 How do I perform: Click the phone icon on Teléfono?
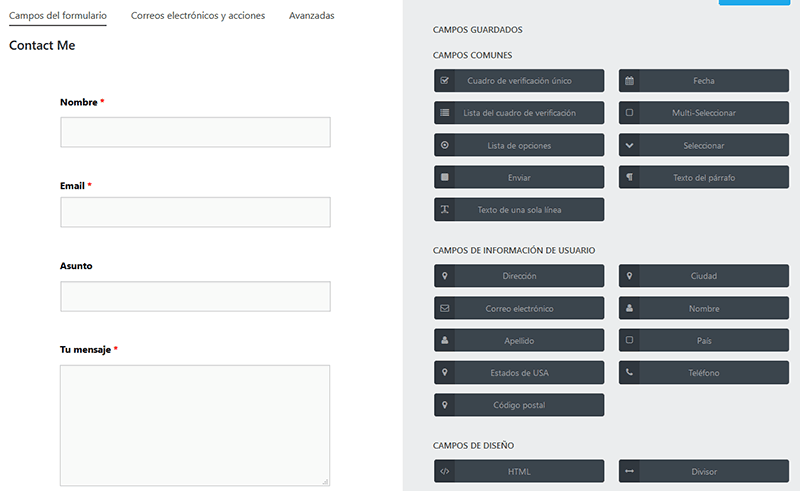tap(629, 373)
